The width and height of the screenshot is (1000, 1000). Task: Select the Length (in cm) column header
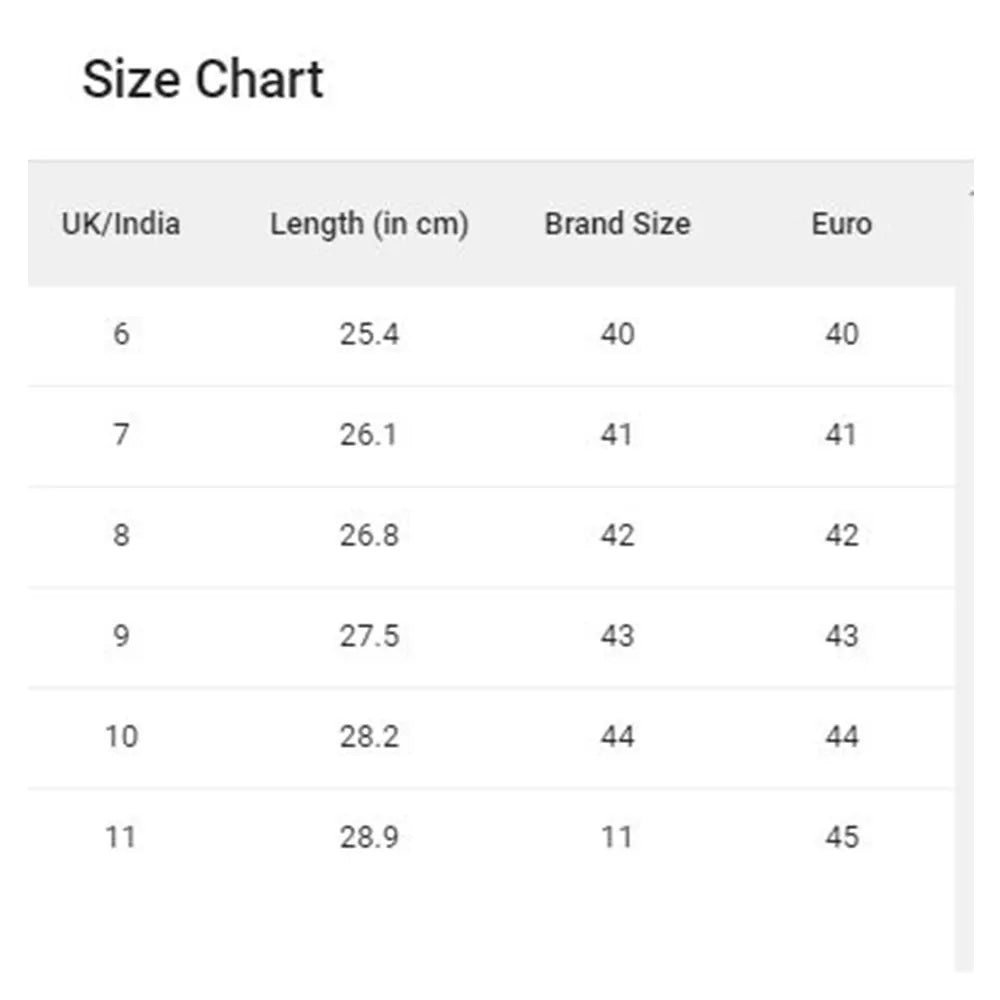[x=369, y=223]
